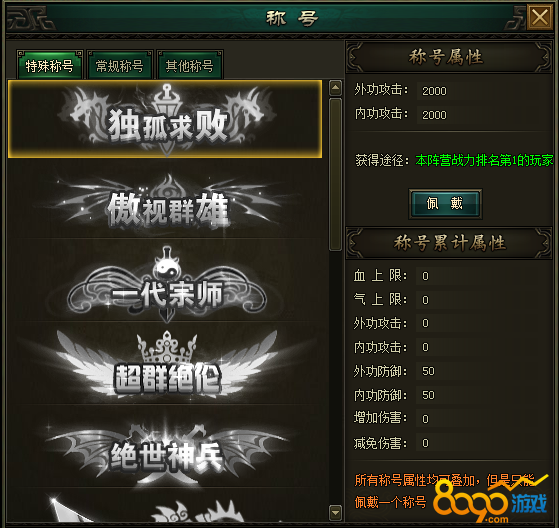Choose the 一代宗师 title emblem

pyautogui.click(x=167, y=285)
